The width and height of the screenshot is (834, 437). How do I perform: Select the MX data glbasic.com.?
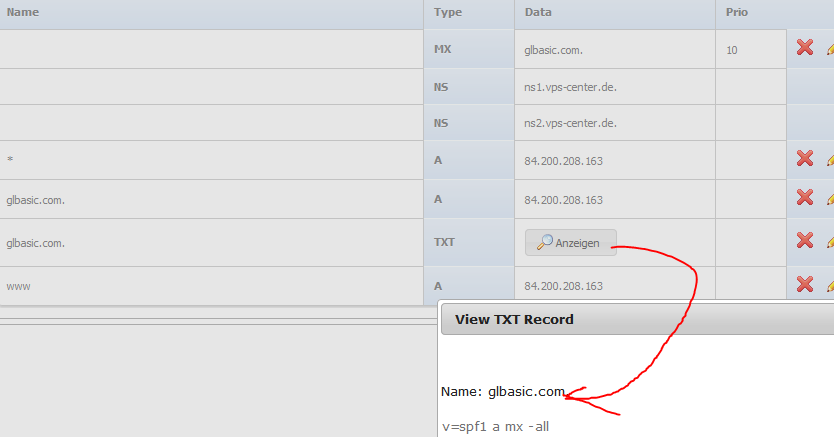(553, 51)
